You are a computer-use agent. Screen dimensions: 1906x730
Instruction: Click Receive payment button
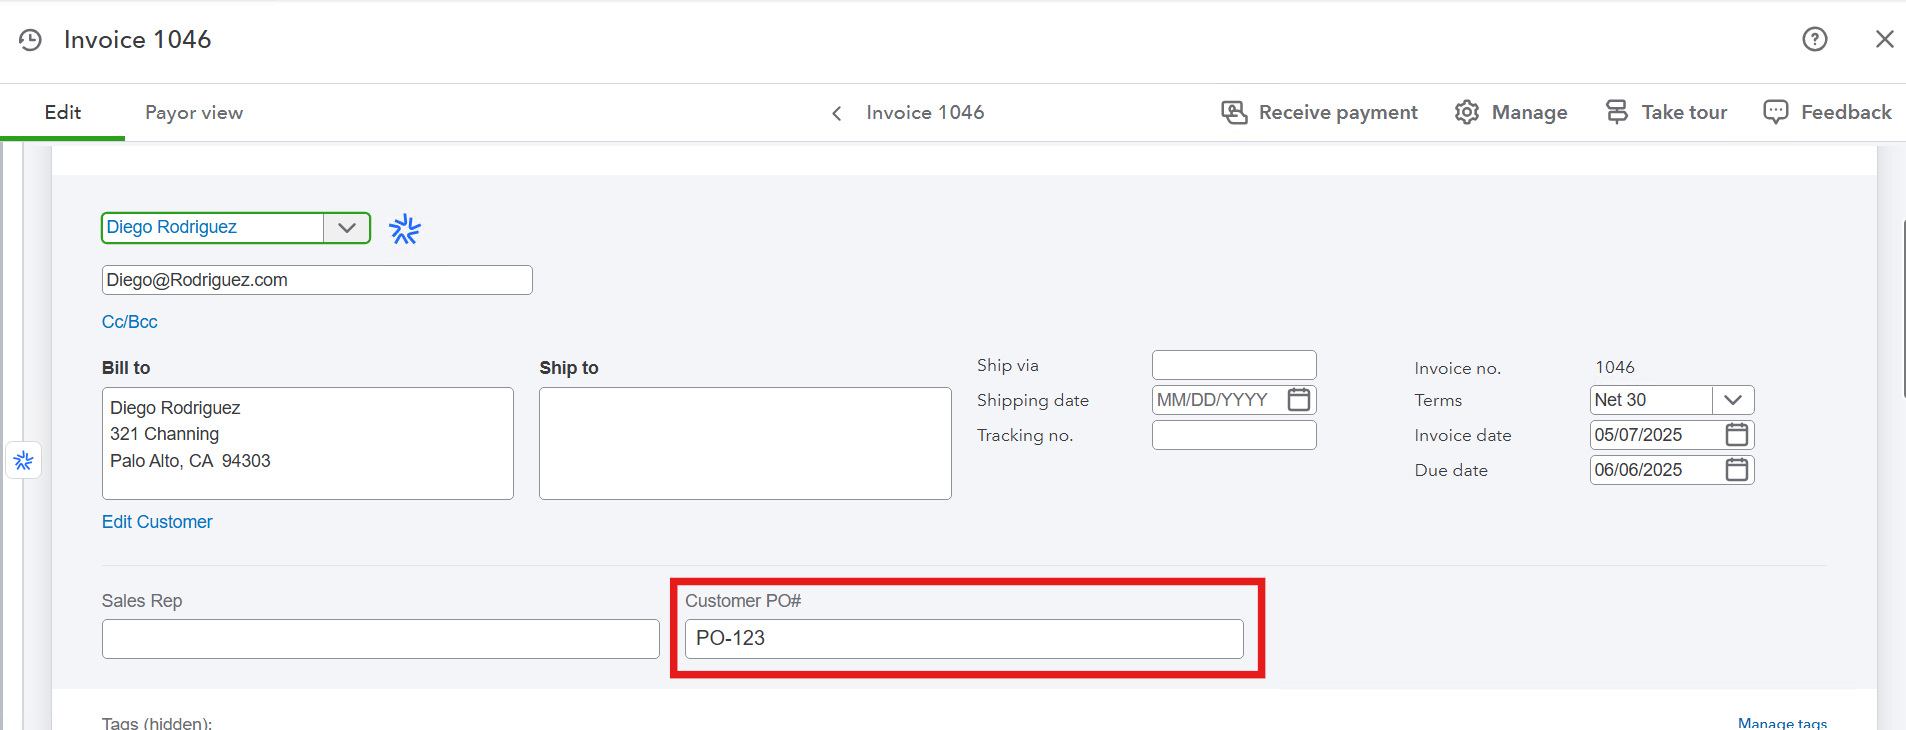tap(1319, 112)
